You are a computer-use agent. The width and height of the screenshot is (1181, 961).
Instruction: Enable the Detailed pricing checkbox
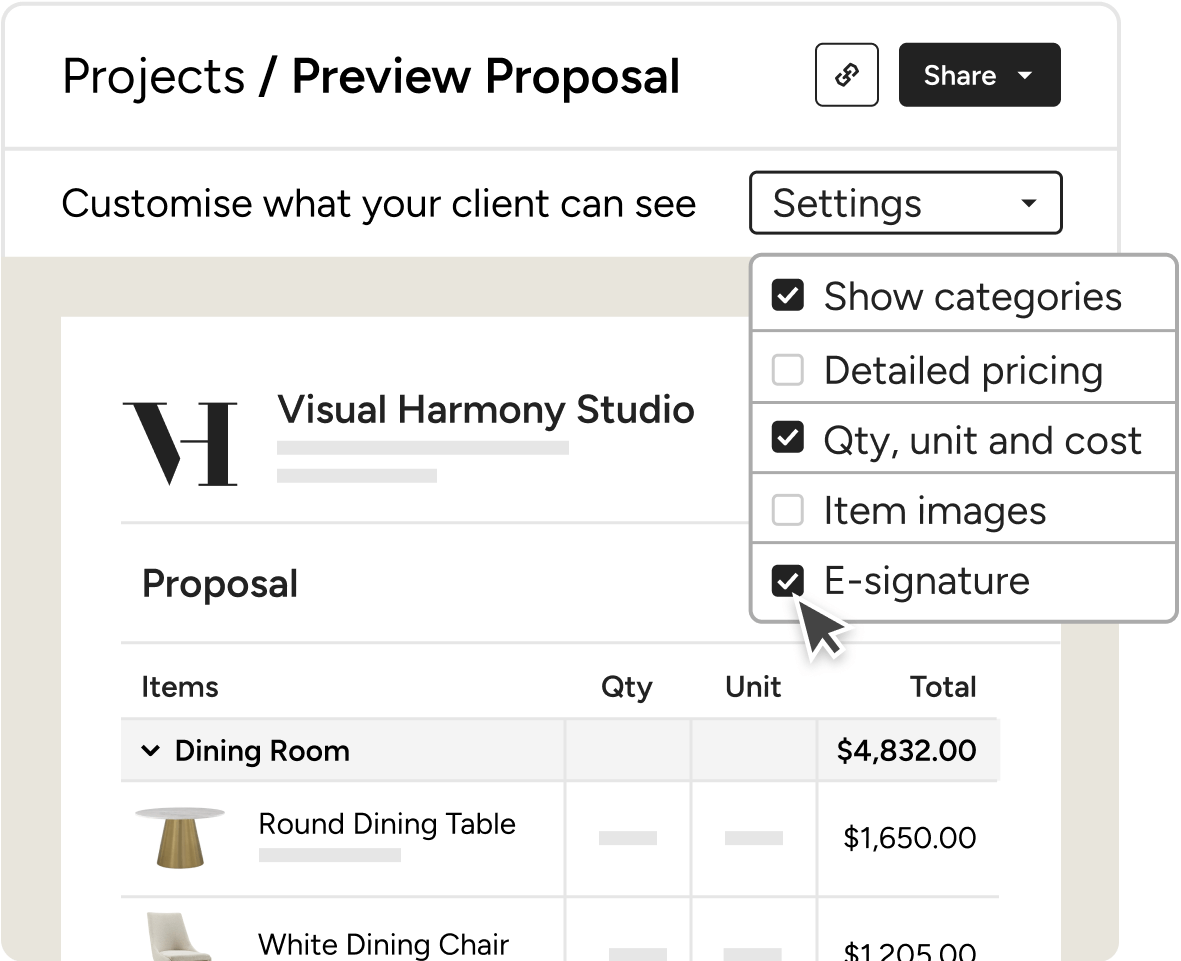pyautogui.click(x=788, y=369)
